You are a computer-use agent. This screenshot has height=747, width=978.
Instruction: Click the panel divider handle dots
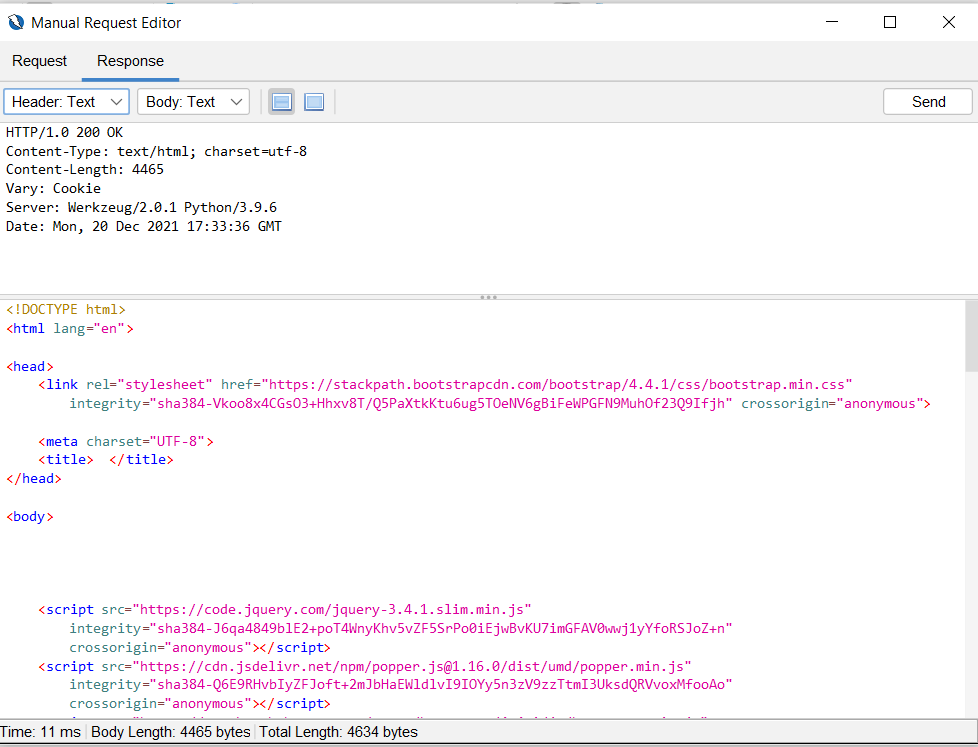click(488, 296)
